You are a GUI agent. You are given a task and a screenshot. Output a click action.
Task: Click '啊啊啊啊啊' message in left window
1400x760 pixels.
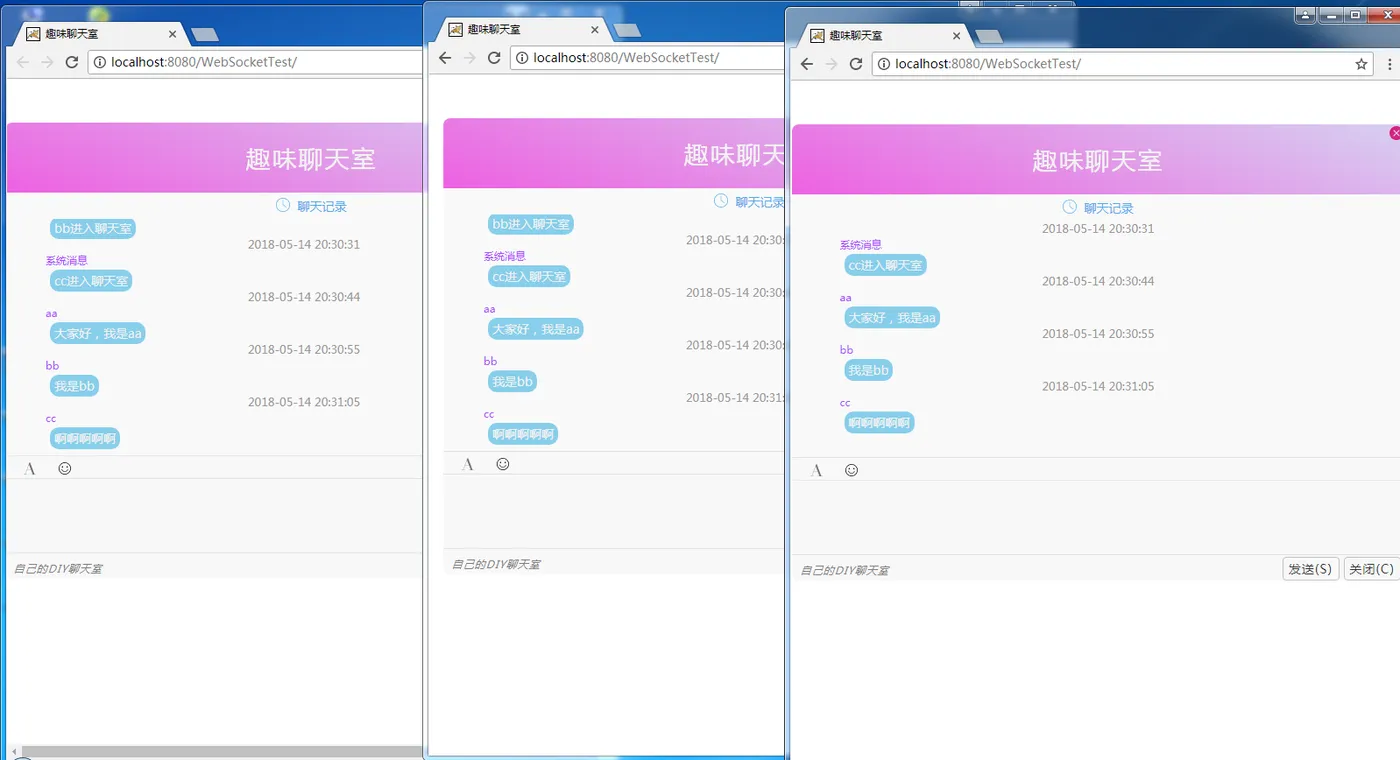[85, 438]
